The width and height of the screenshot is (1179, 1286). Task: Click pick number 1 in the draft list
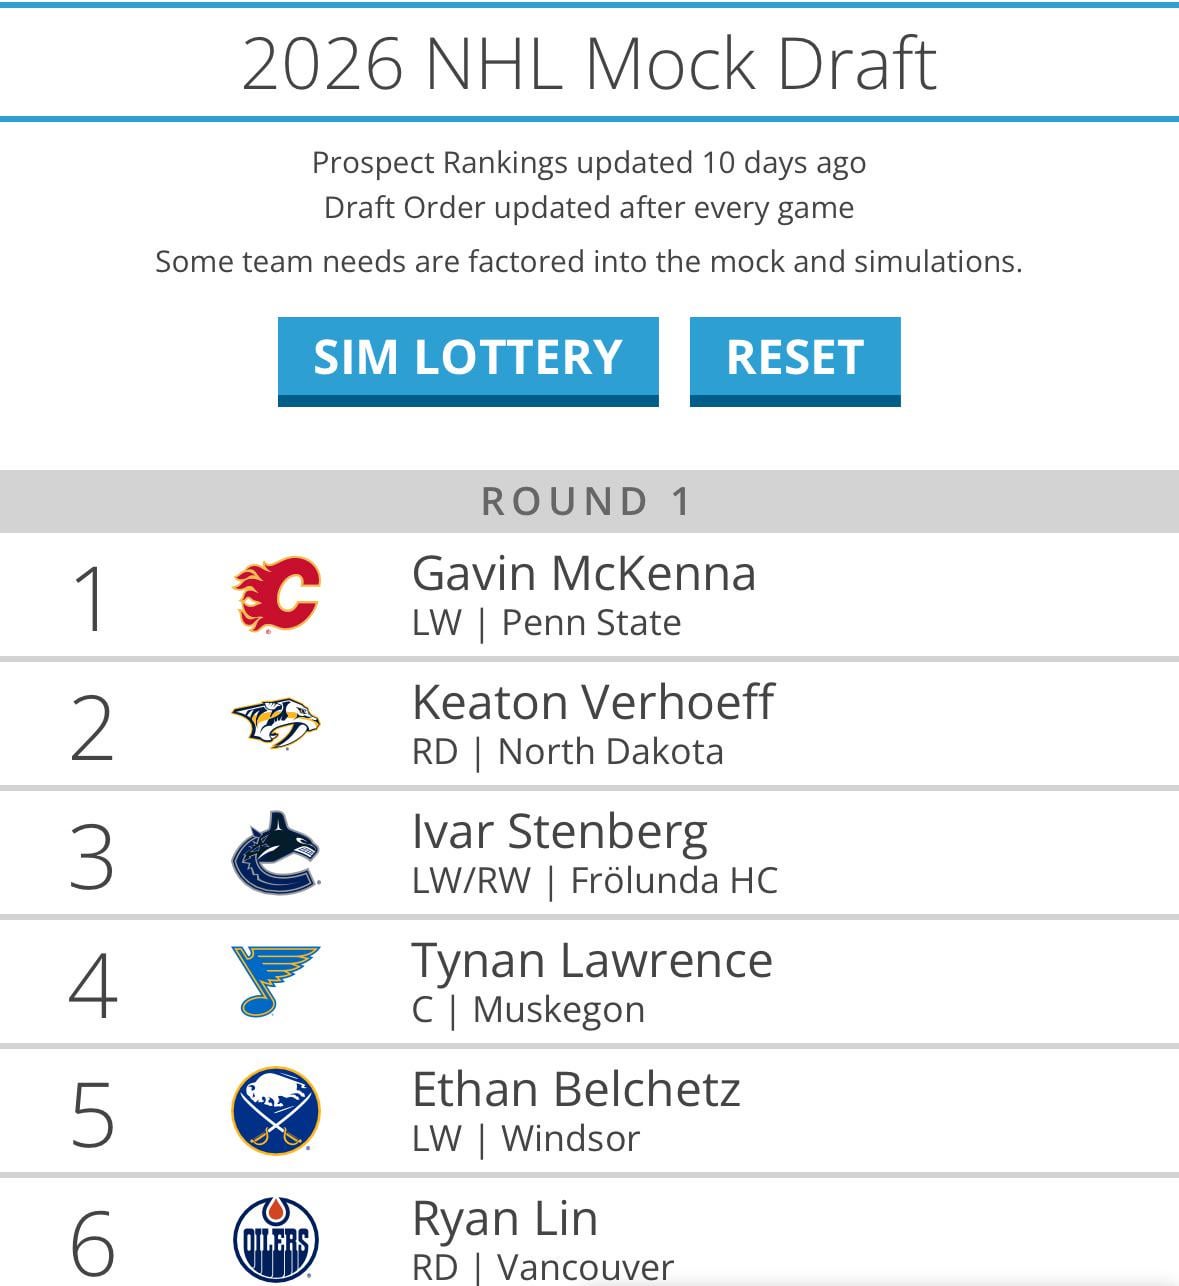point(91,599)
